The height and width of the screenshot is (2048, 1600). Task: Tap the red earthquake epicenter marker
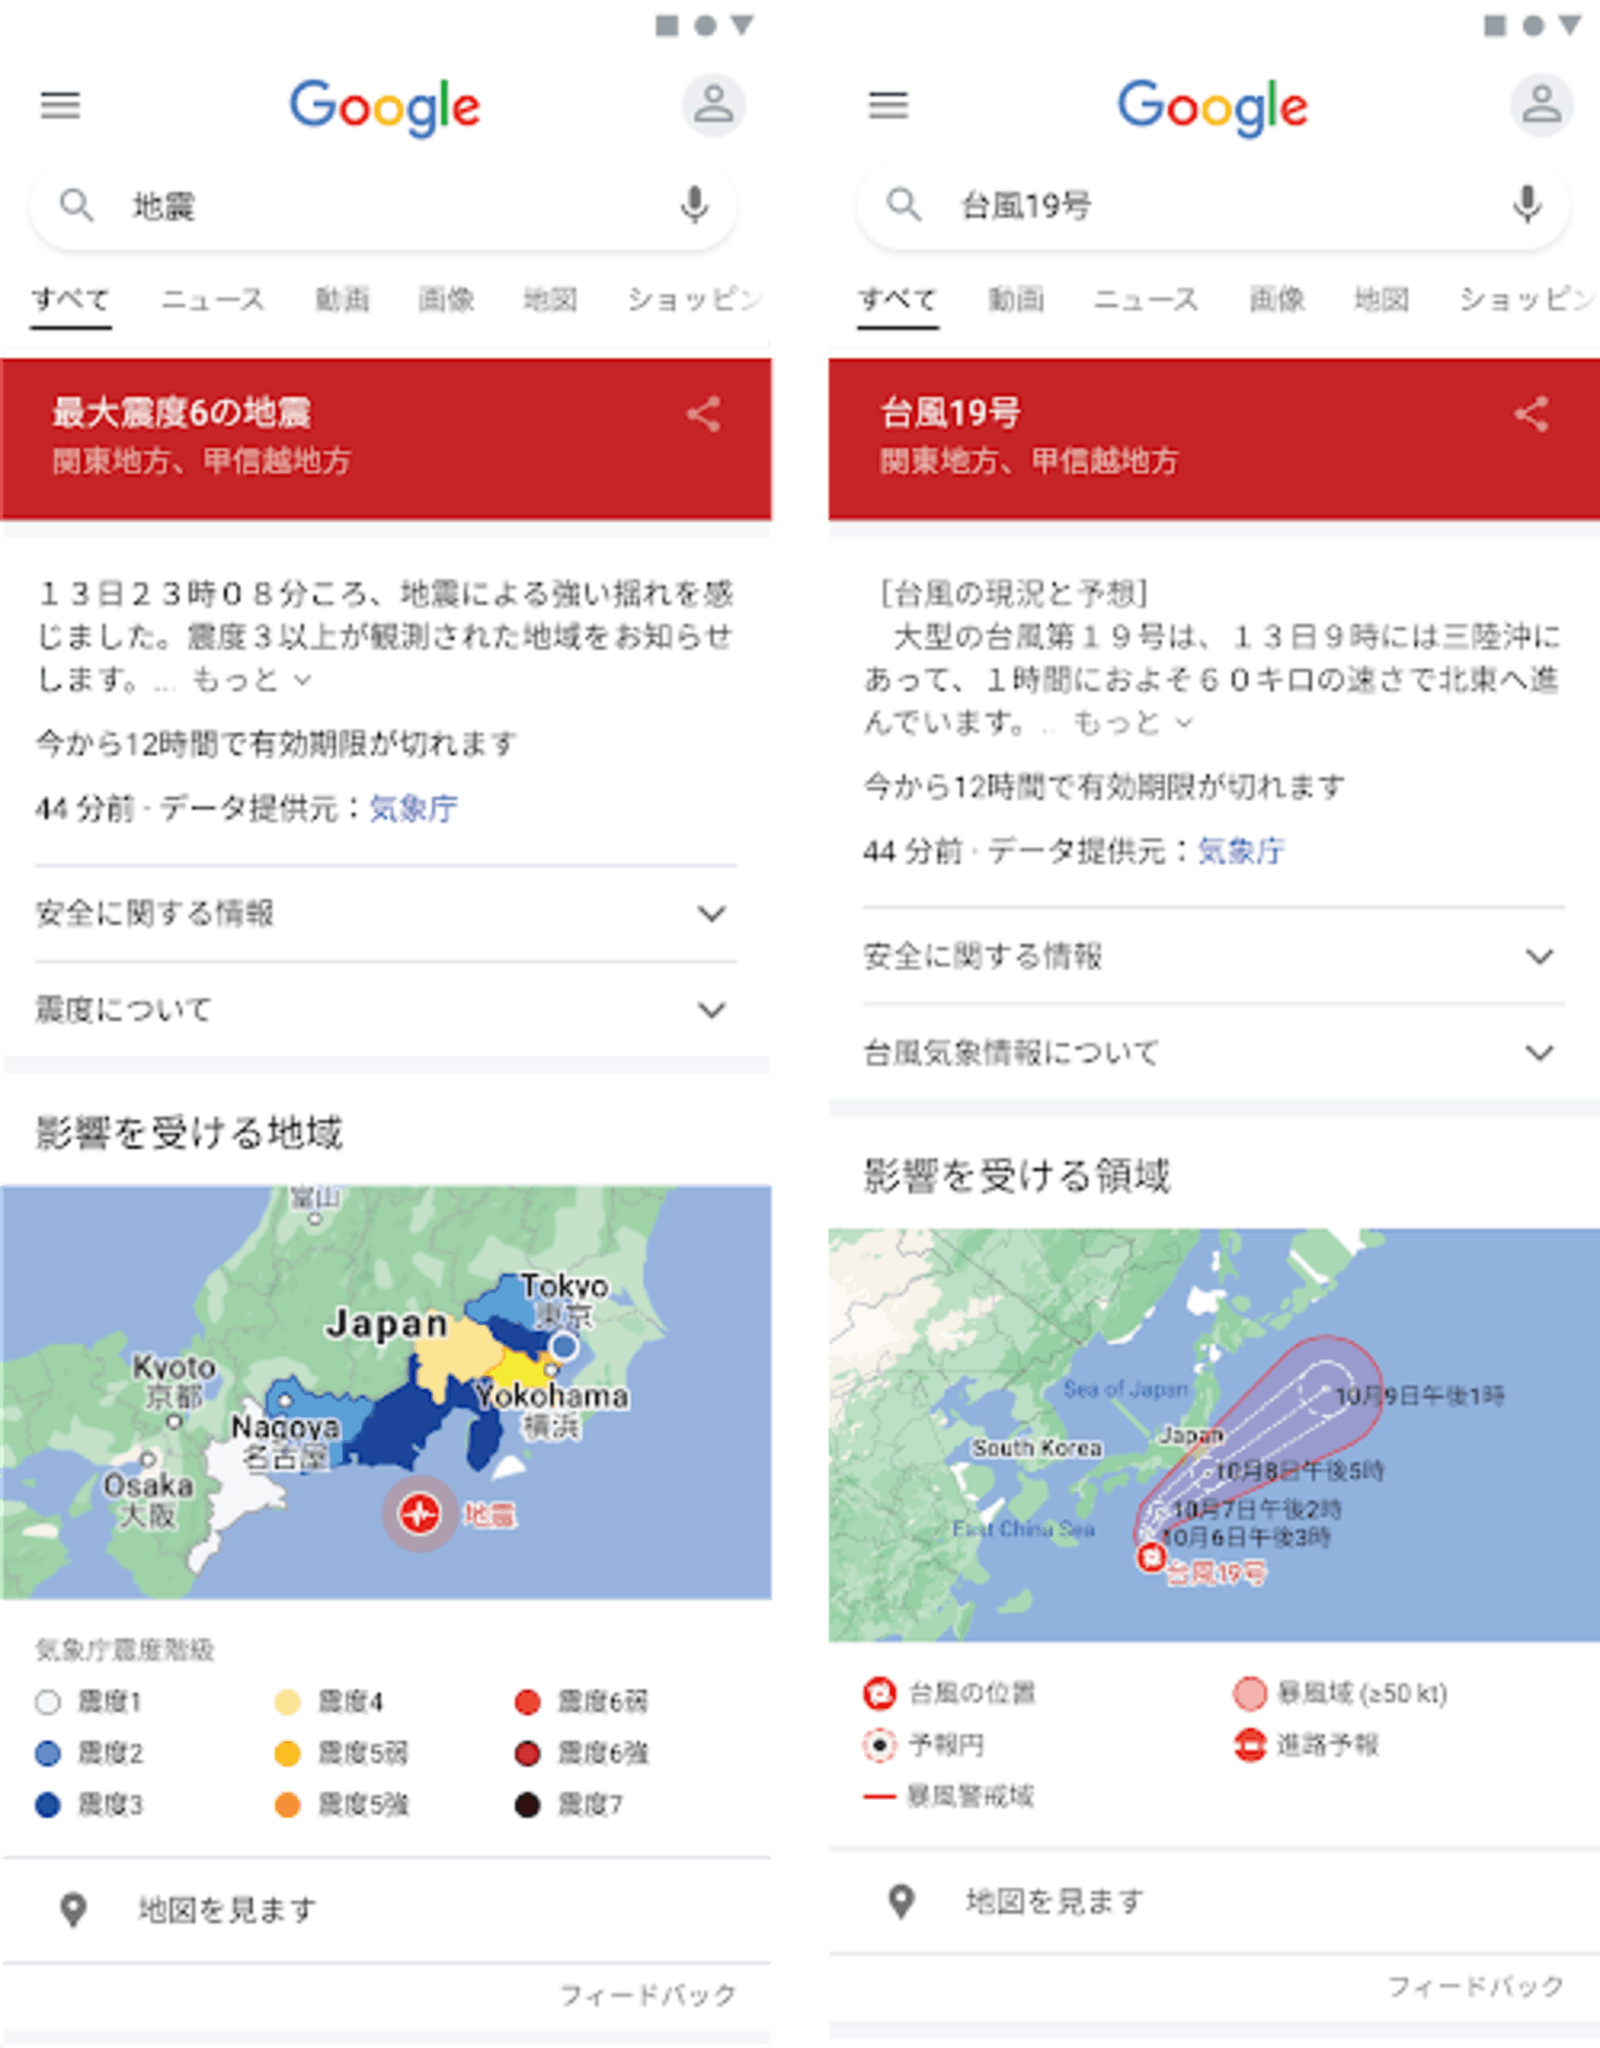point(420,1513)
